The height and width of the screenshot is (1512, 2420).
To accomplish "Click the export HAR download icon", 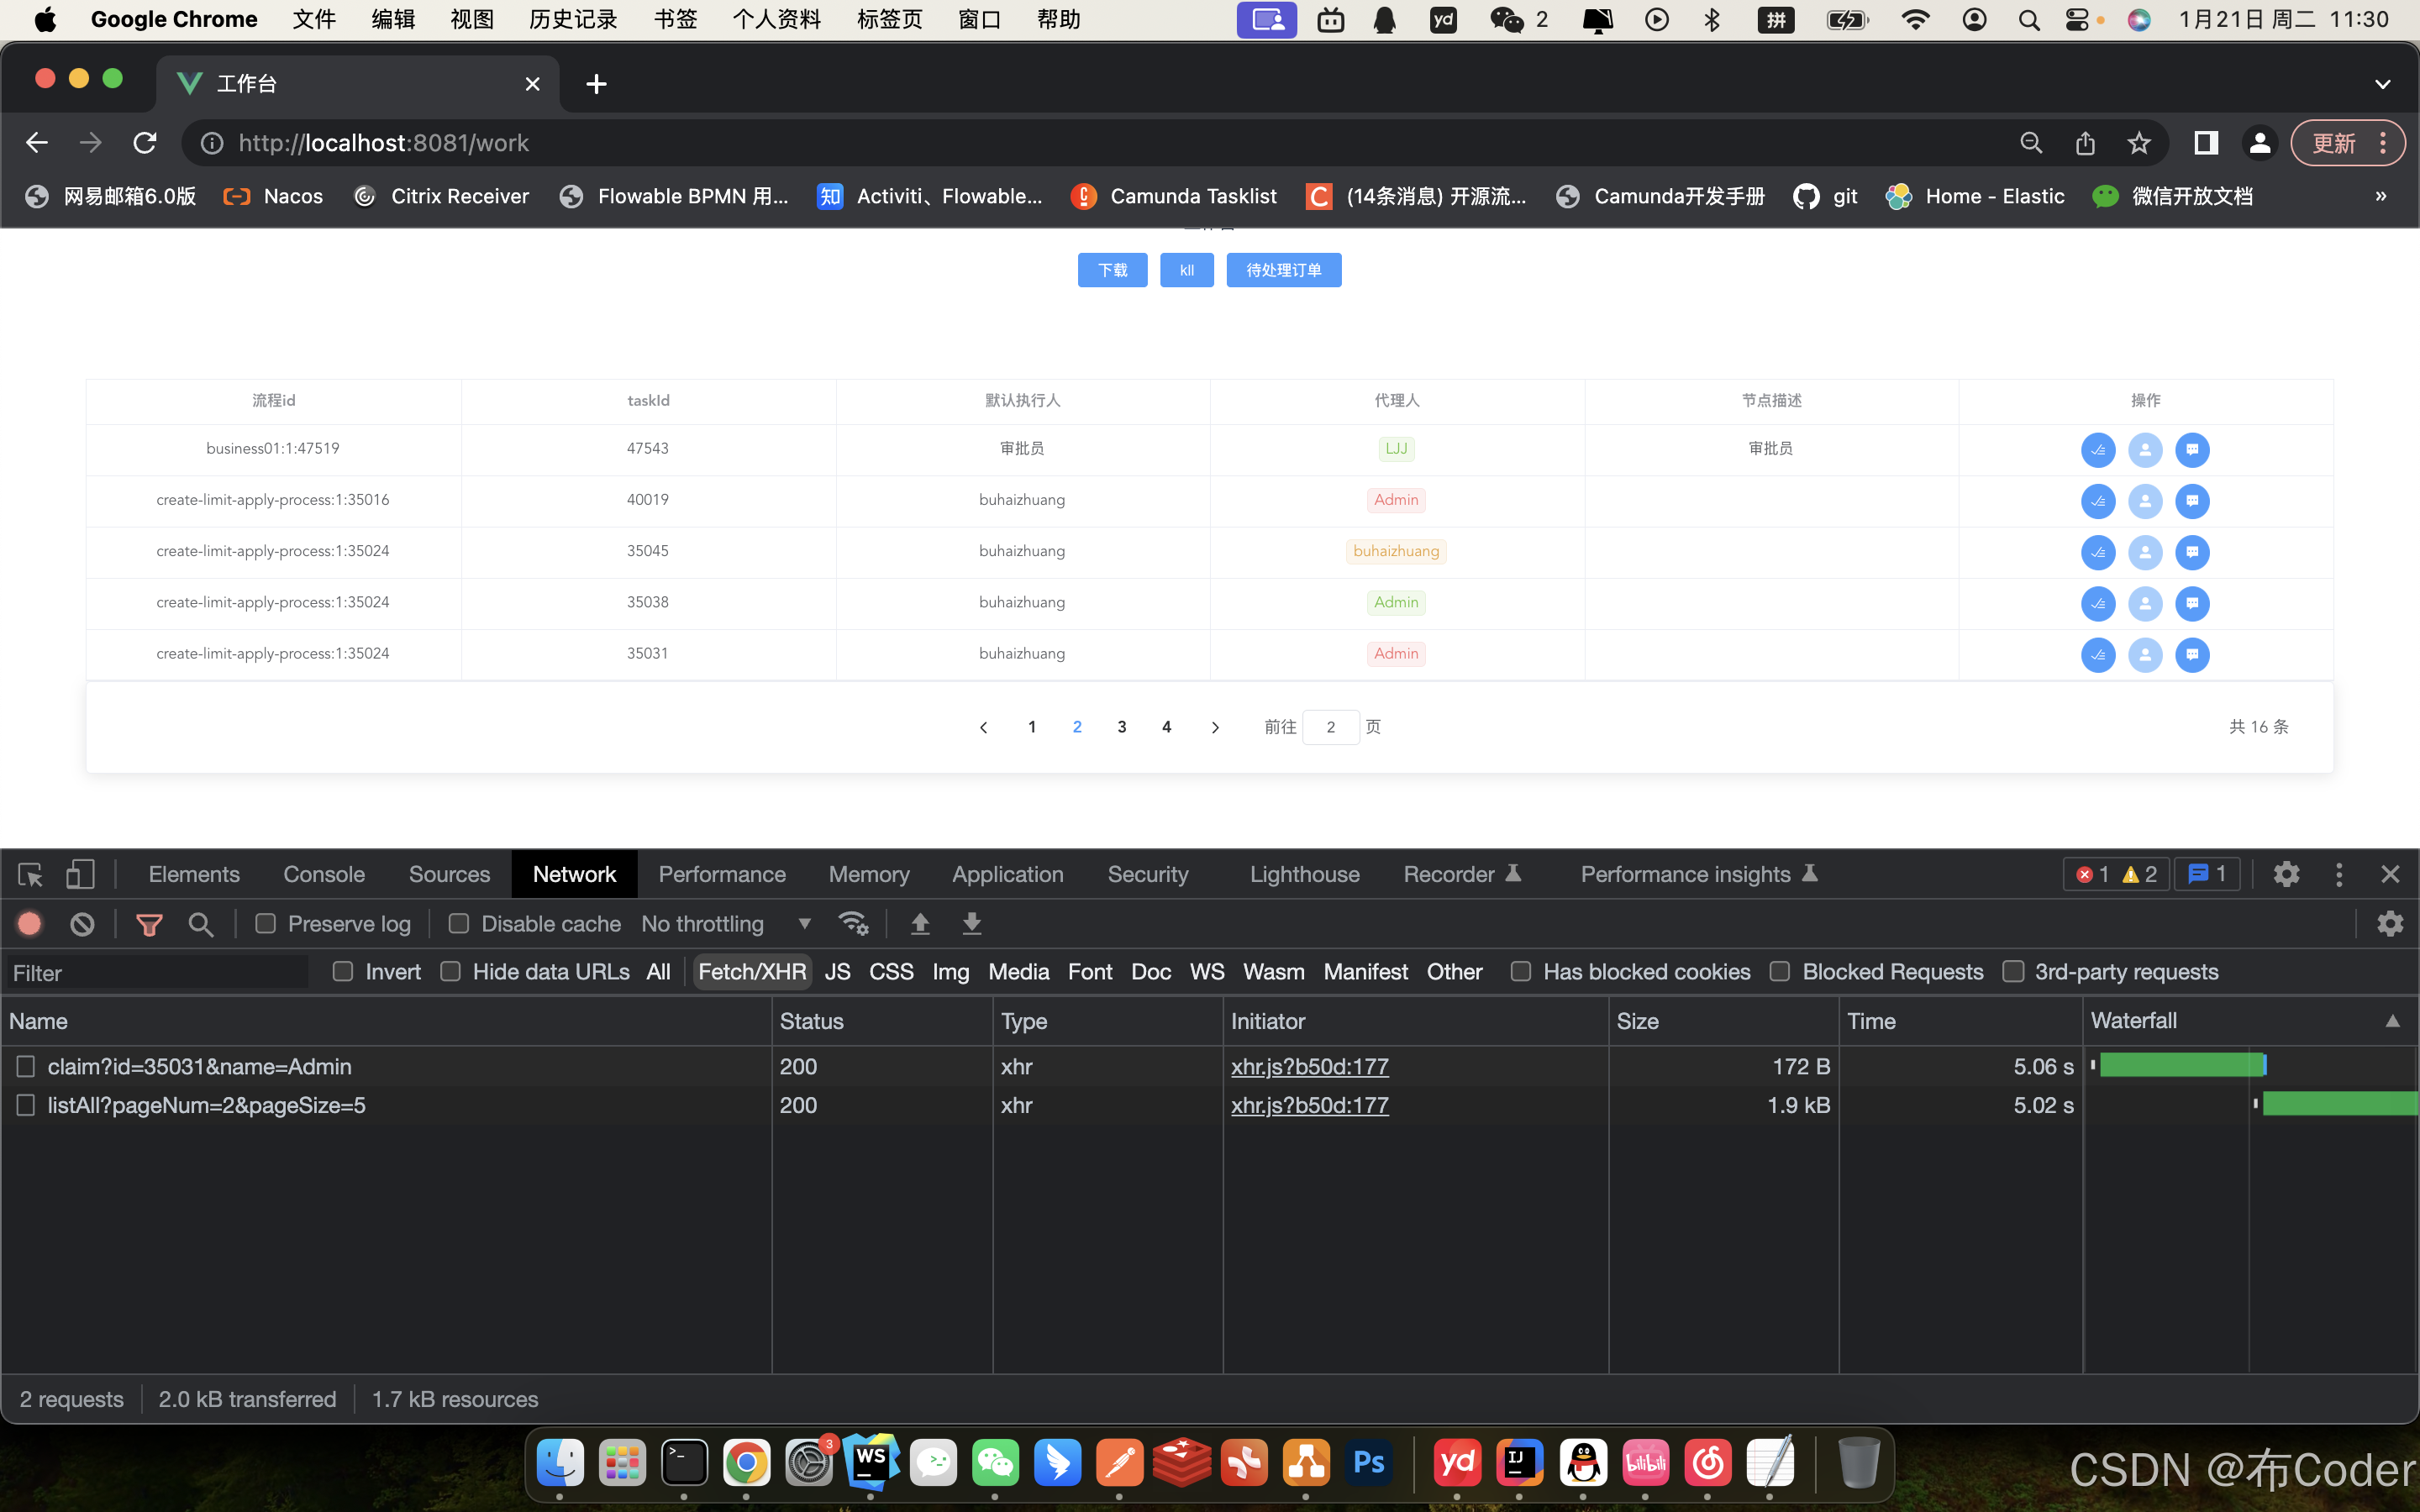I will click(x=971, y=924).
